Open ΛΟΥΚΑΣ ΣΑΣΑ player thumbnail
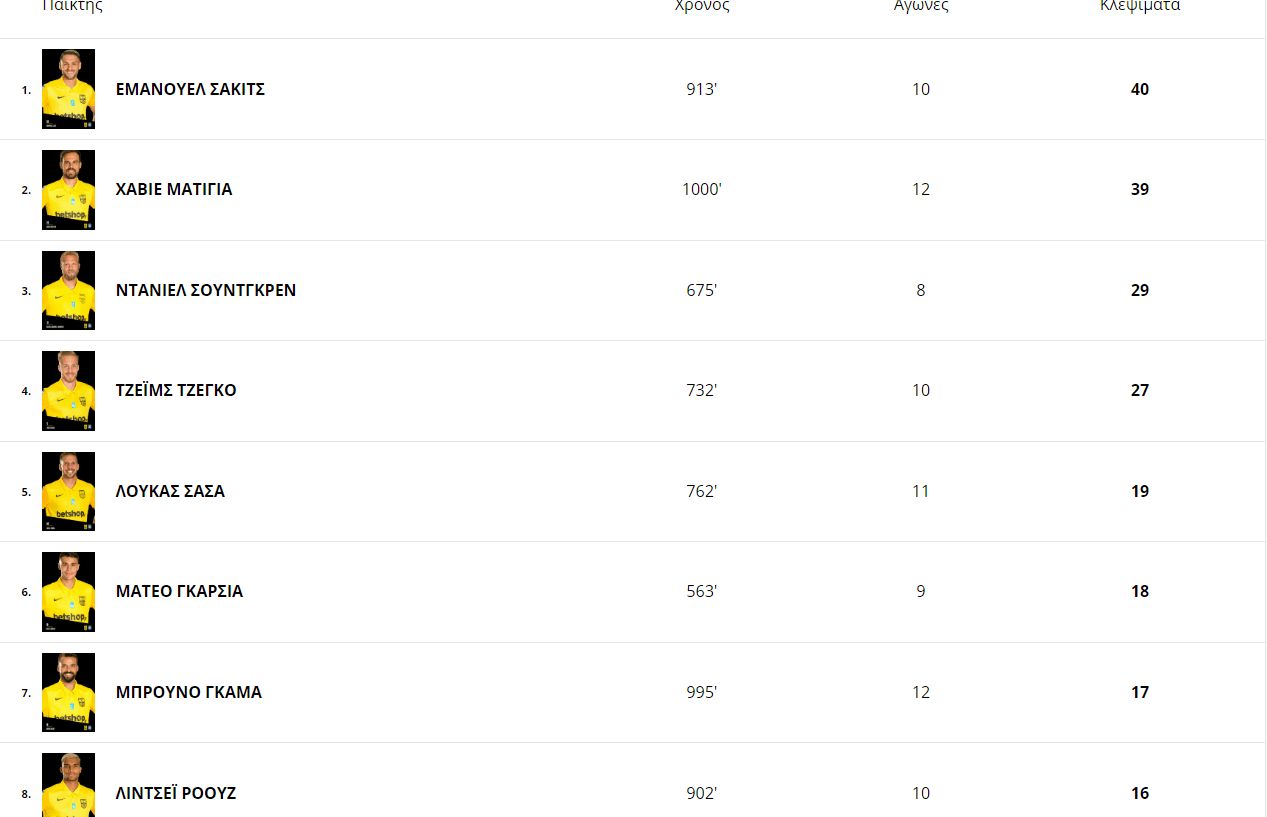 point(68,491)
